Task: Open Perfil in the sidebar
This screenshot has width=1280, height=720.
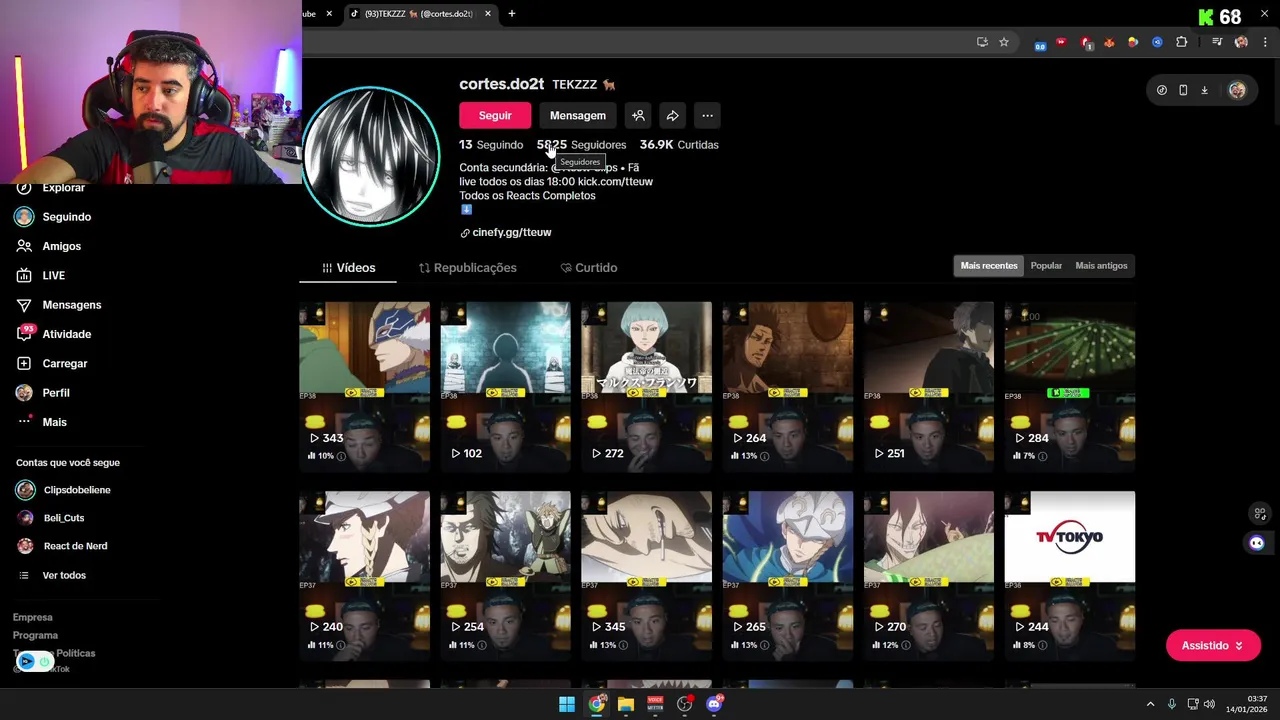Action: [43, 393]
